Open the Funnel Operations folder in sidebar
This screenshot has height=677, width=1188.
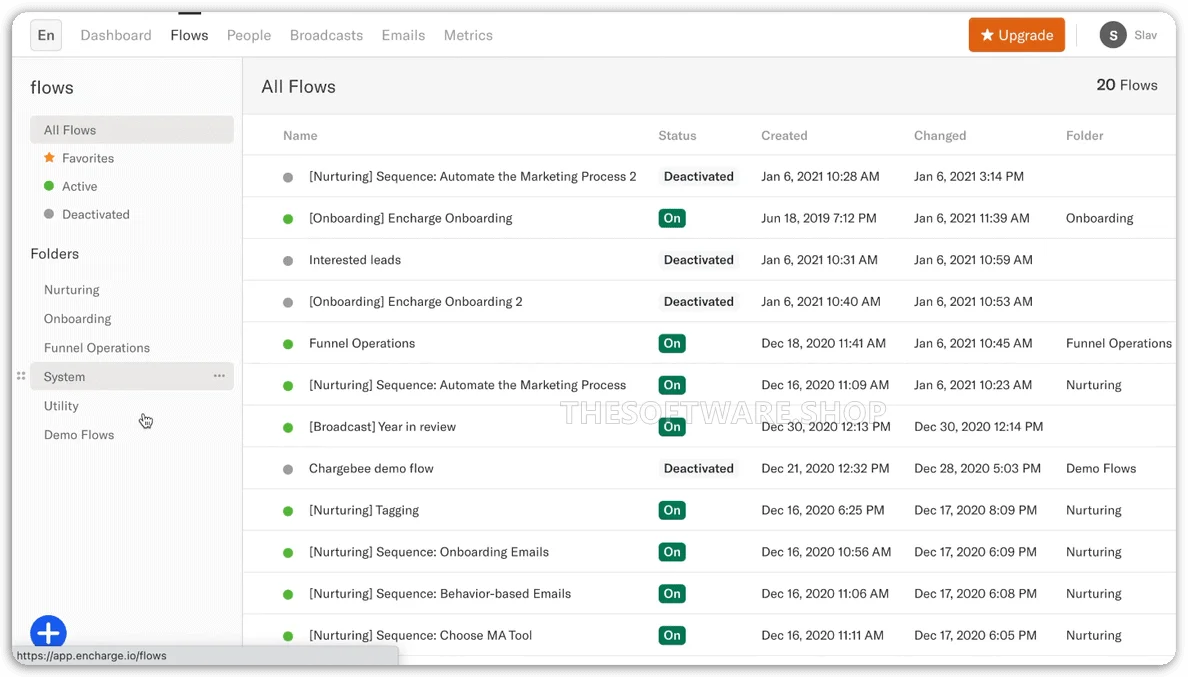[97, 348]
